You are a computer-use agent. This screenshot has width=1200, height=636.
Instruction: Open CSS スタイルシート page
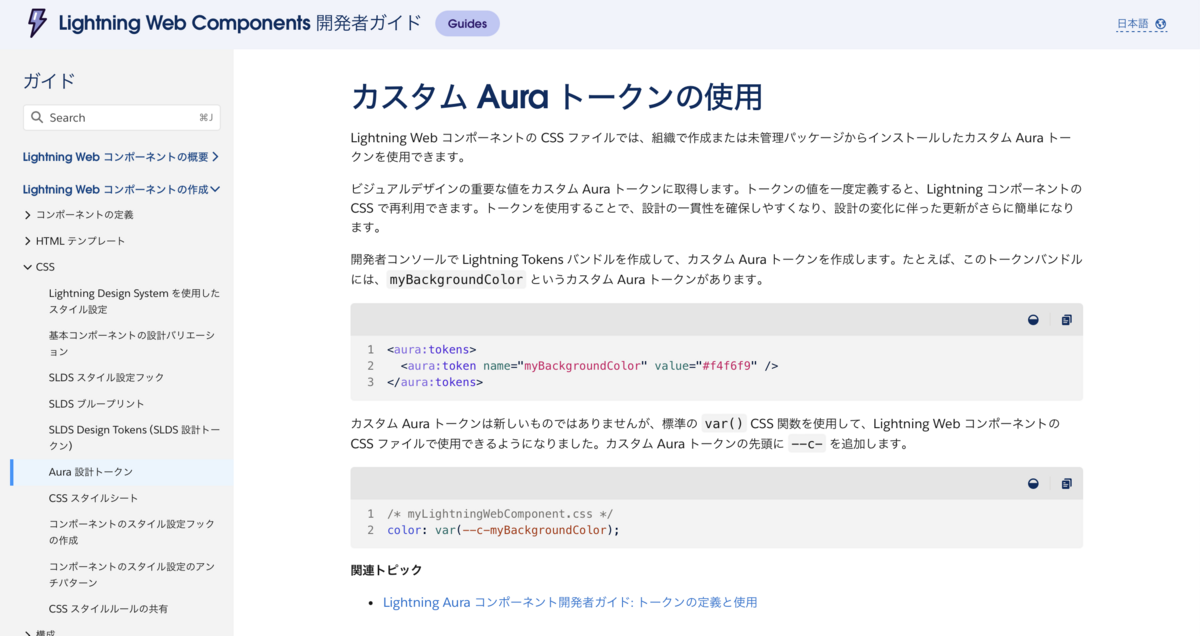pos(93,498)
